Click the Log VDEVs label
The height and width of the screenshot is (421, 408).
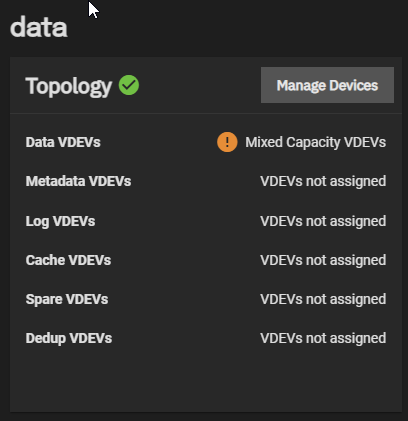(60, 221)
